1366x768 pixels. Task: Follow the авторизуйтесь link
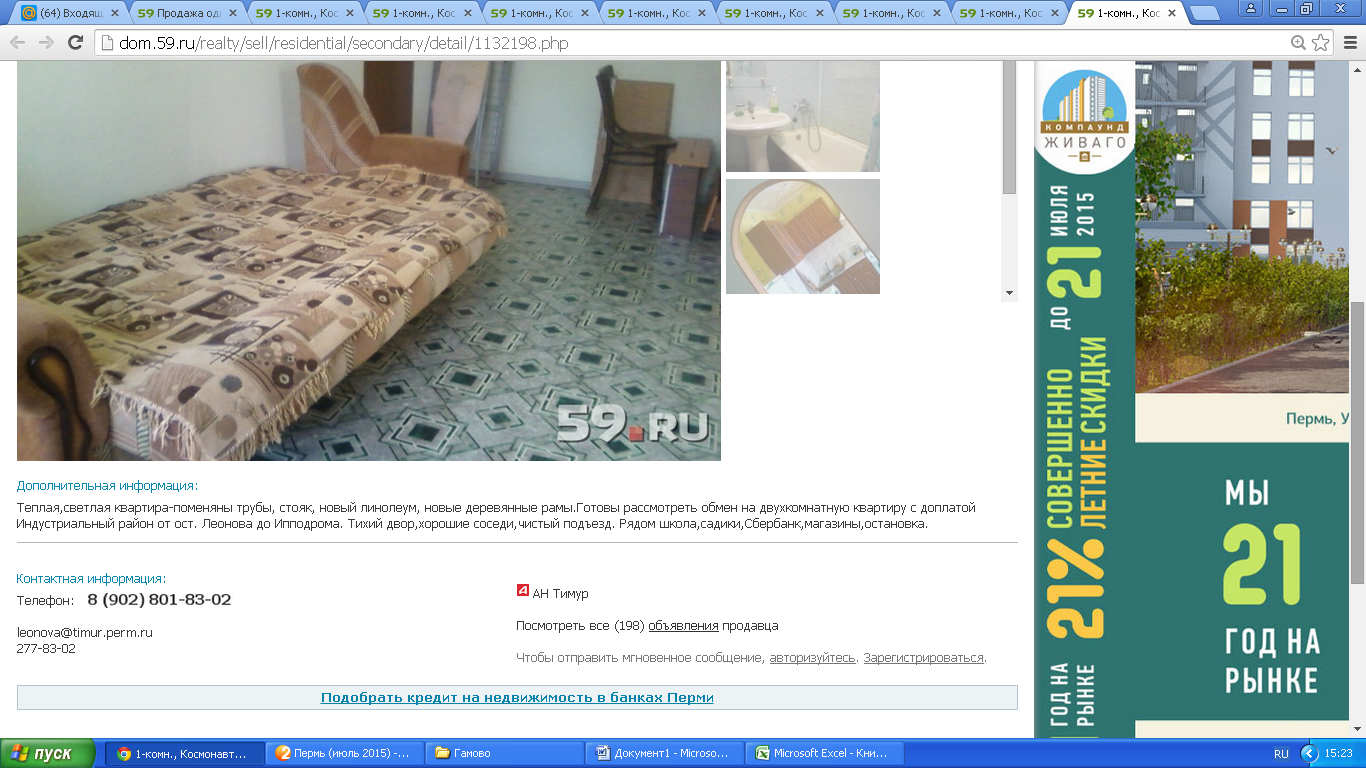coord(812,658)
